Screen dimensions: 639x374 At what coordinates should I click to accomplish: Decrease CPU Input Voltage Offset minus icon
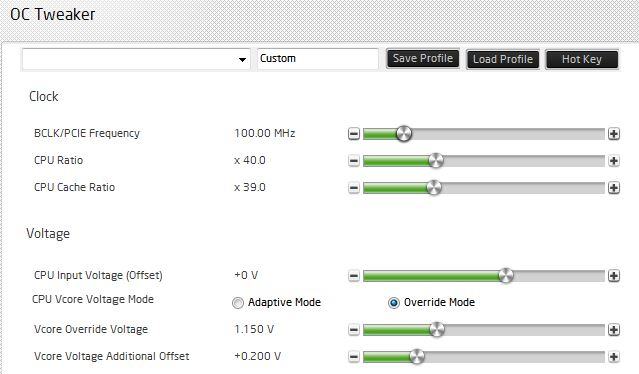354,276
